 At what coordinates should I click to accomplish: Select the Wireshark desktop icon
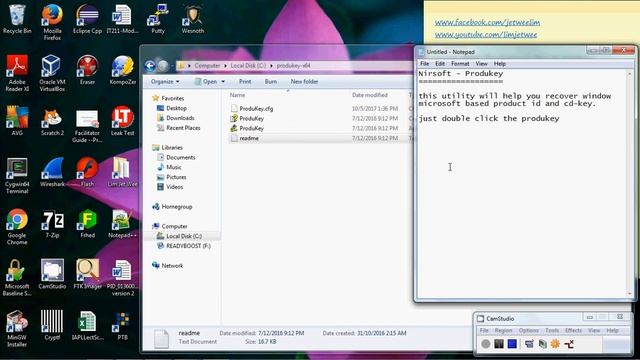click(x=52, y=172)
